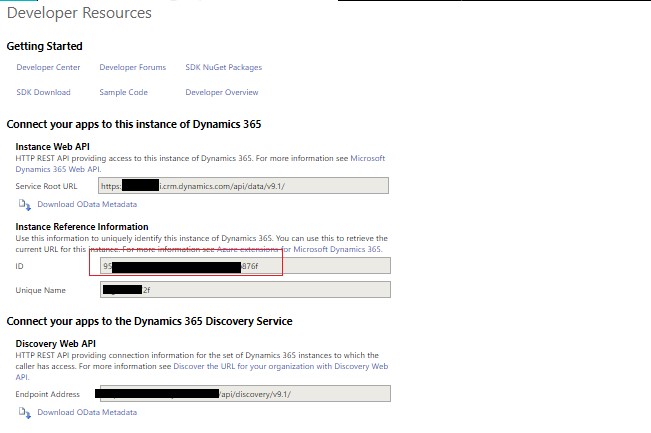Open the SDK NuGet Packages link
This screenshot has width=651, height=433.
(x=223, y=67)
